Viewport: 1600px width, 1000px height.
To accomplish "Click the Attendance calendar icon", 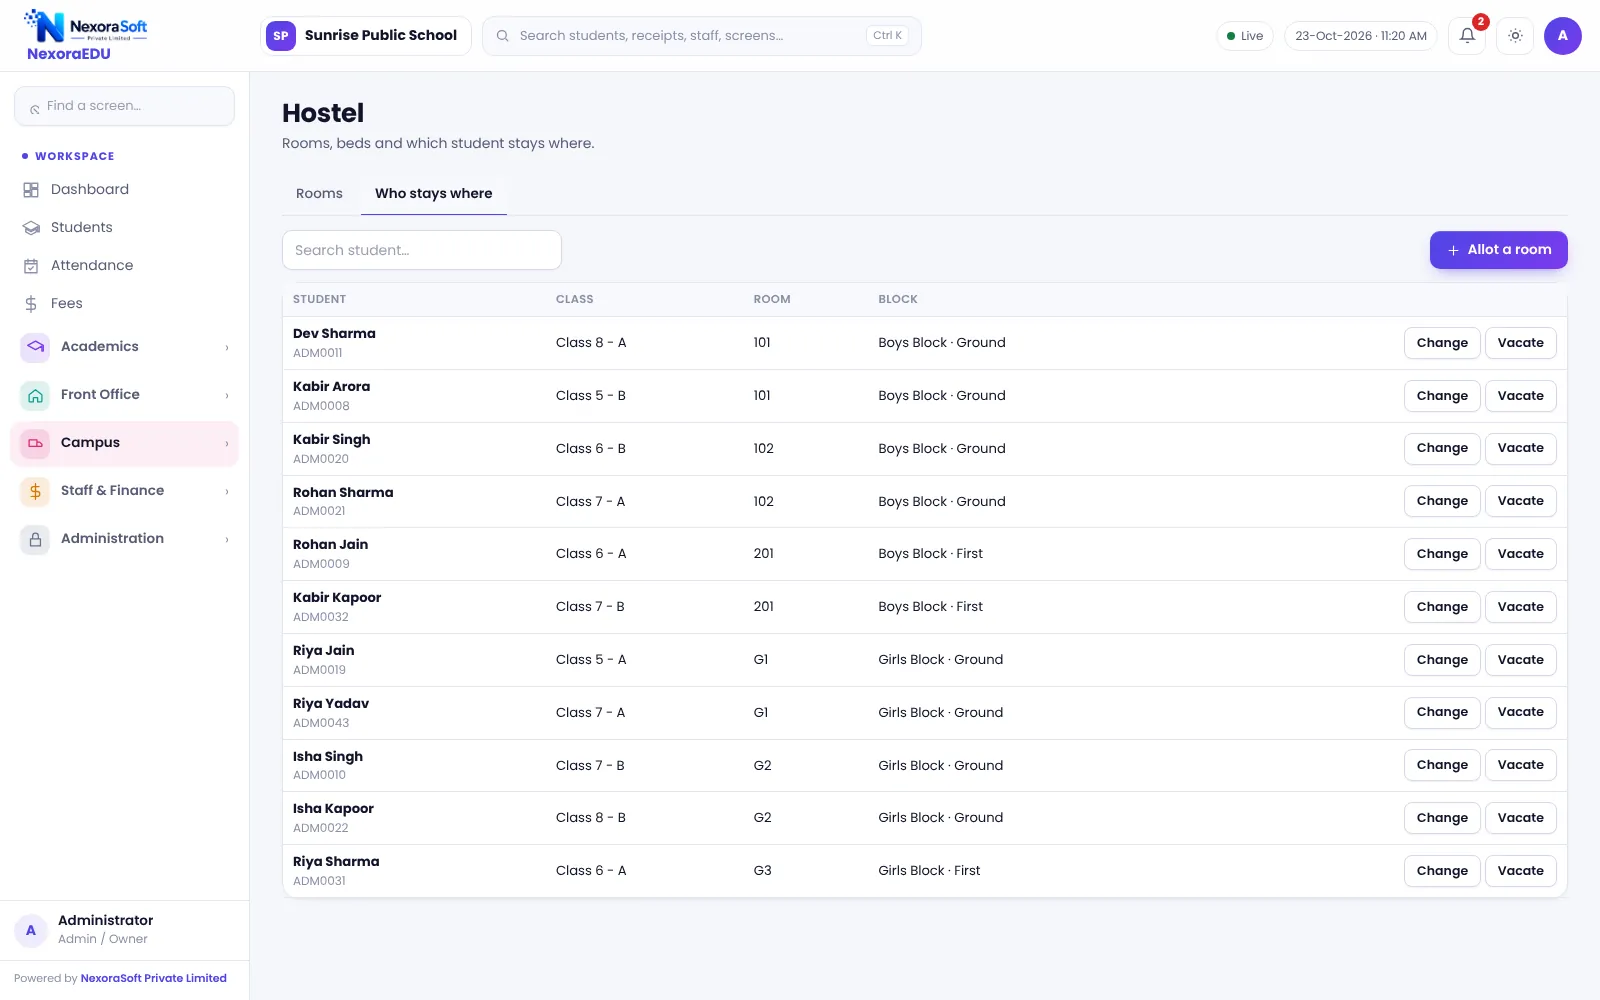I will [x=31, y=266].
